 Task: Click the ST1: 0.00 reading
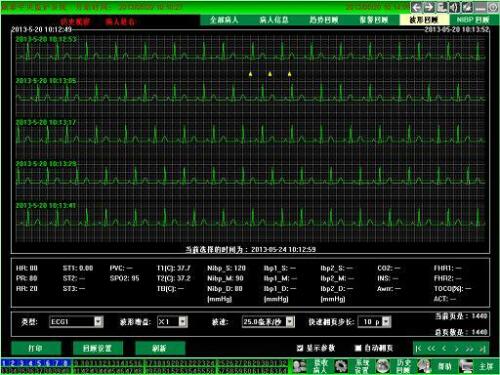coord(78,268)
